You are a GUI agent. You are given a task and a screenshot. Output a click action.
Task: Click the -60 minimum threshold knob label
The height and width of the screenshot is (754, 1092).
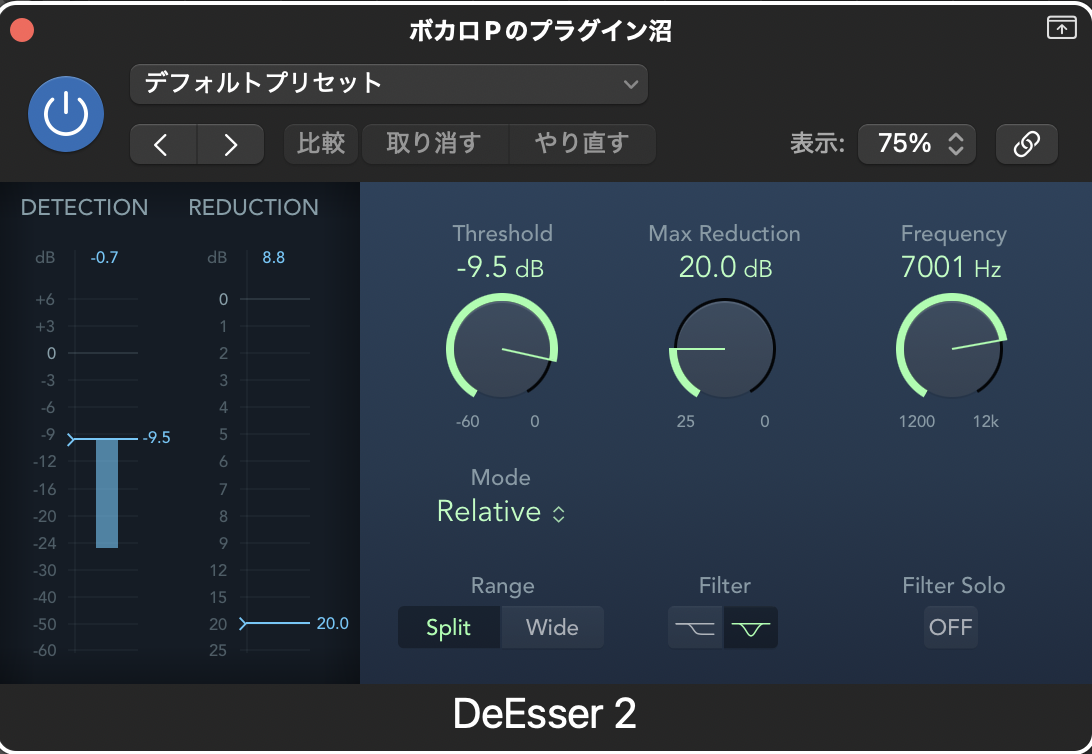tap(467, 421)
